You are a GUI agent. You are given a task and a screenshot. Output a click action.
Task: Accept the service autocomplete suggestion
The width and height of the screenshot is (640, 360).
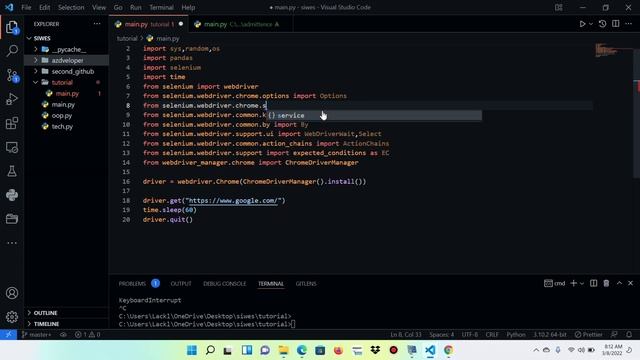pos(373,116)
